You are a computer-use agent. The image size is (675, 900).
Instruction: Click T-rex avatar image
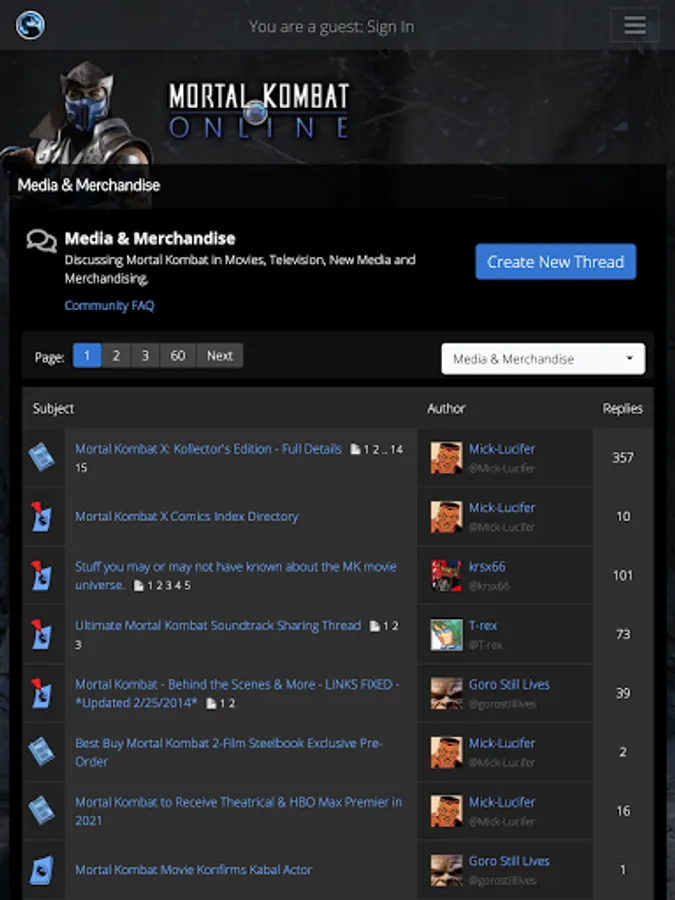(x=447, y=634)
